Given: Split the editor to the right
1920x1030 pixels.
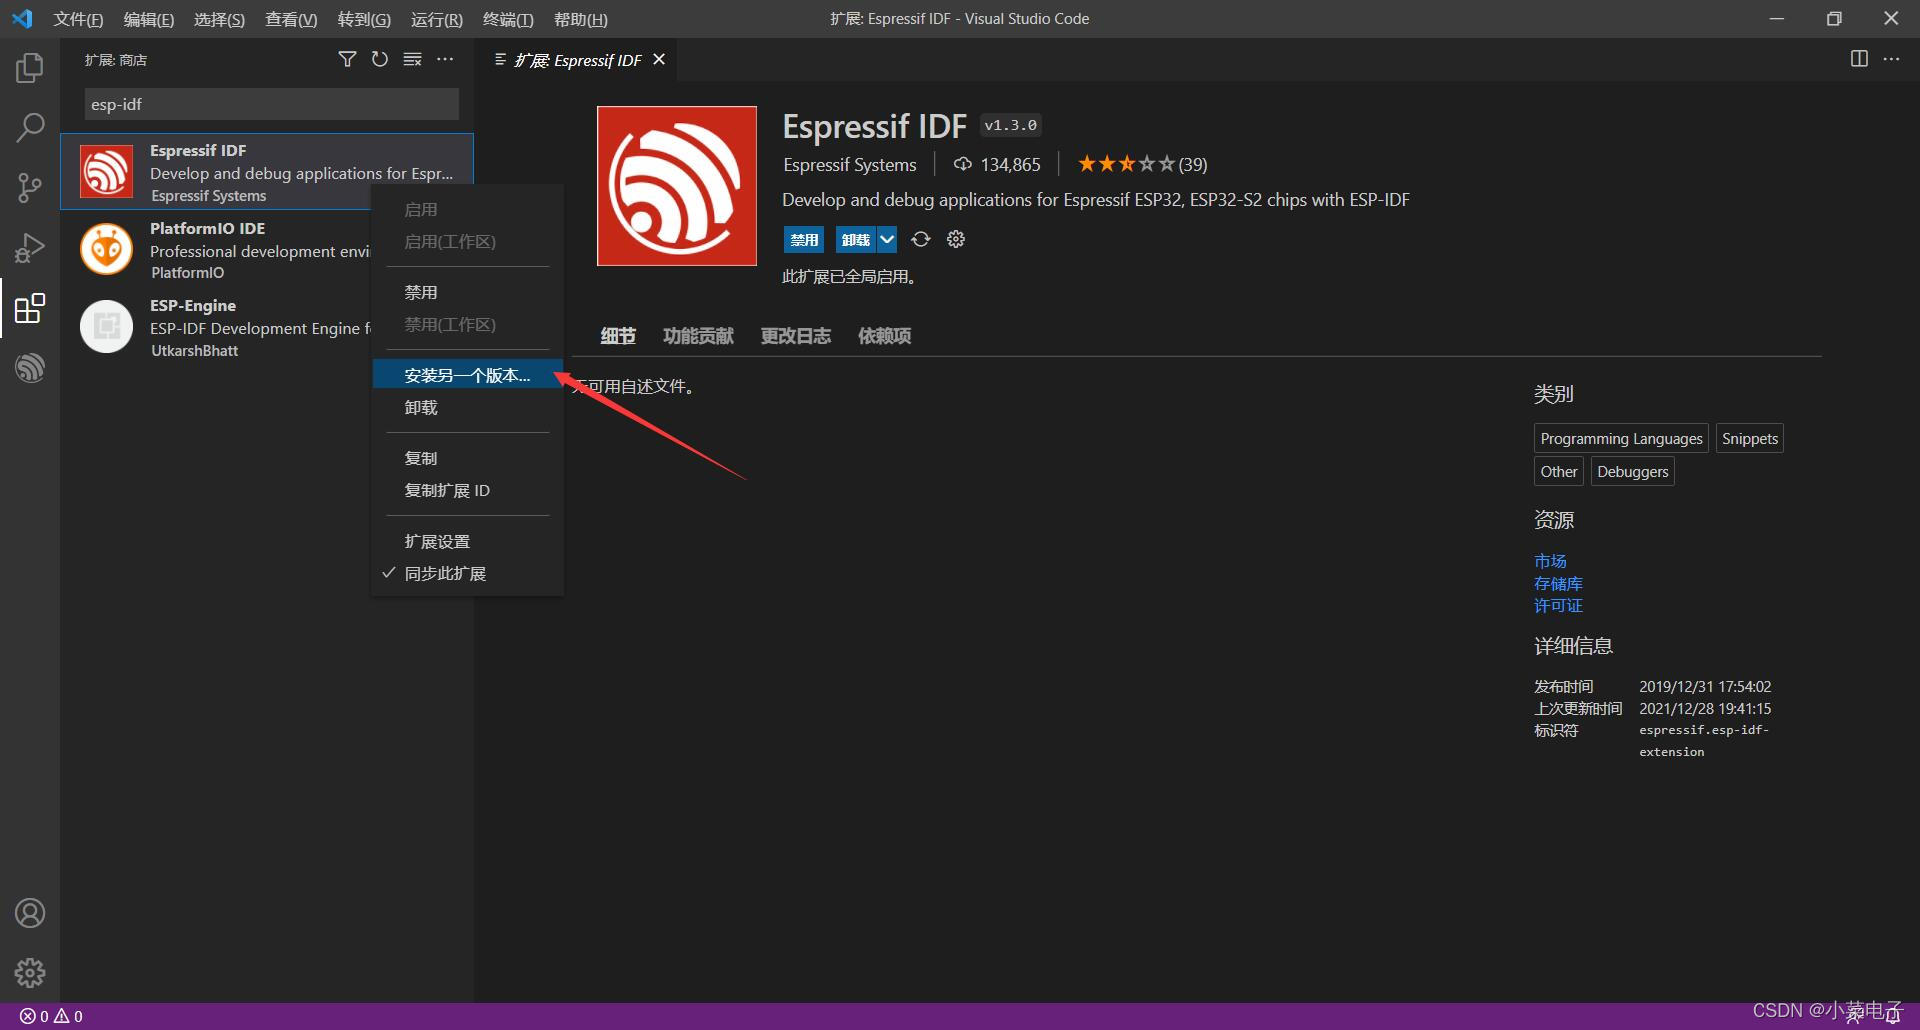Looking at the screenshot, I should click(1859, 59).
